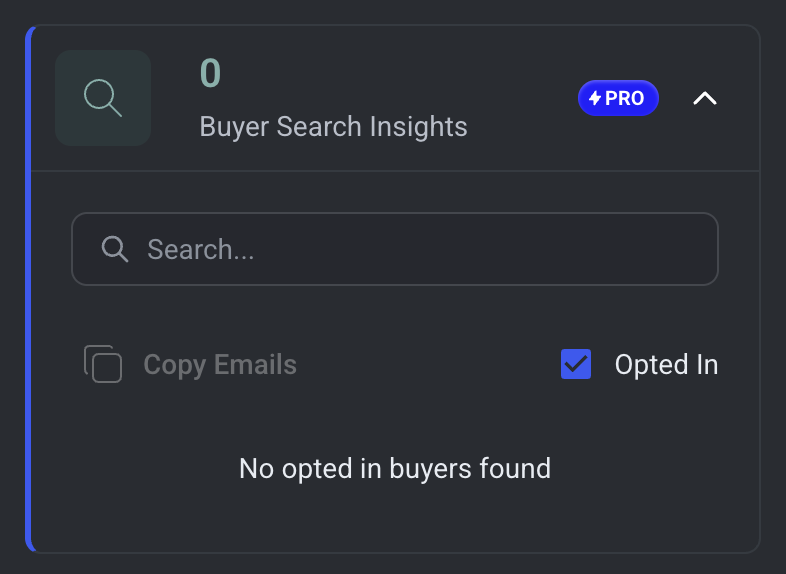This screenshot has width=786, height=574.
Task: Uncheck the Opted In checkbox
Action: point(576,364)
